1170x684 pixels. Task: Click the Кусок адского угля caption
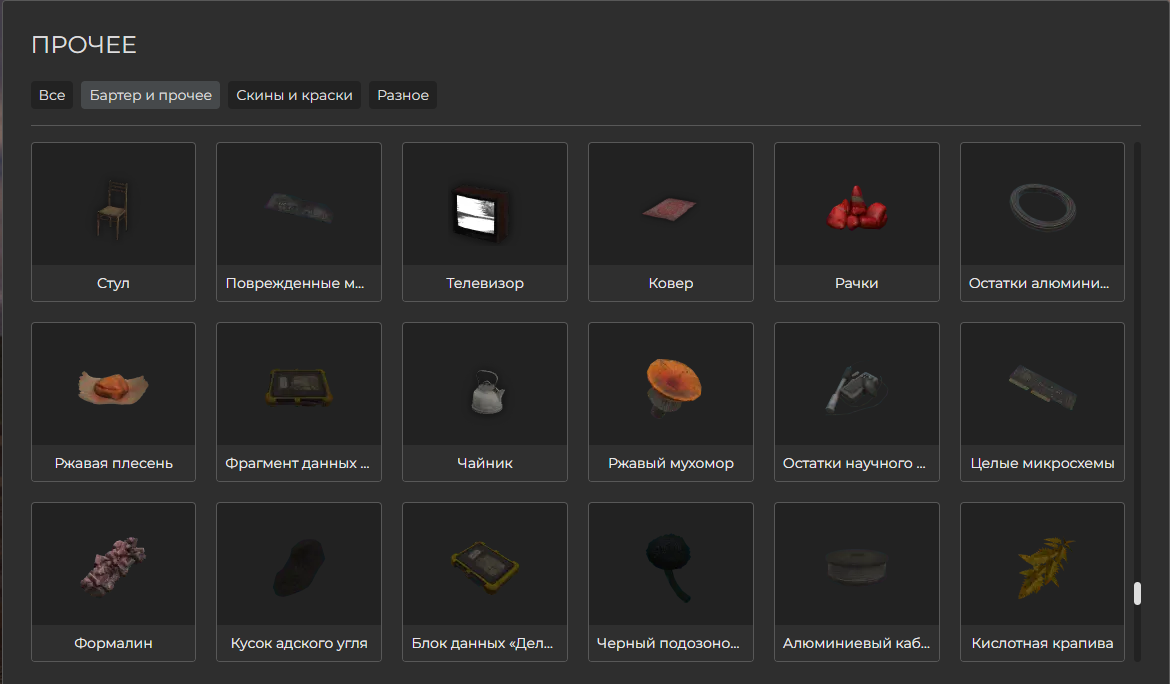coord(299,643)
